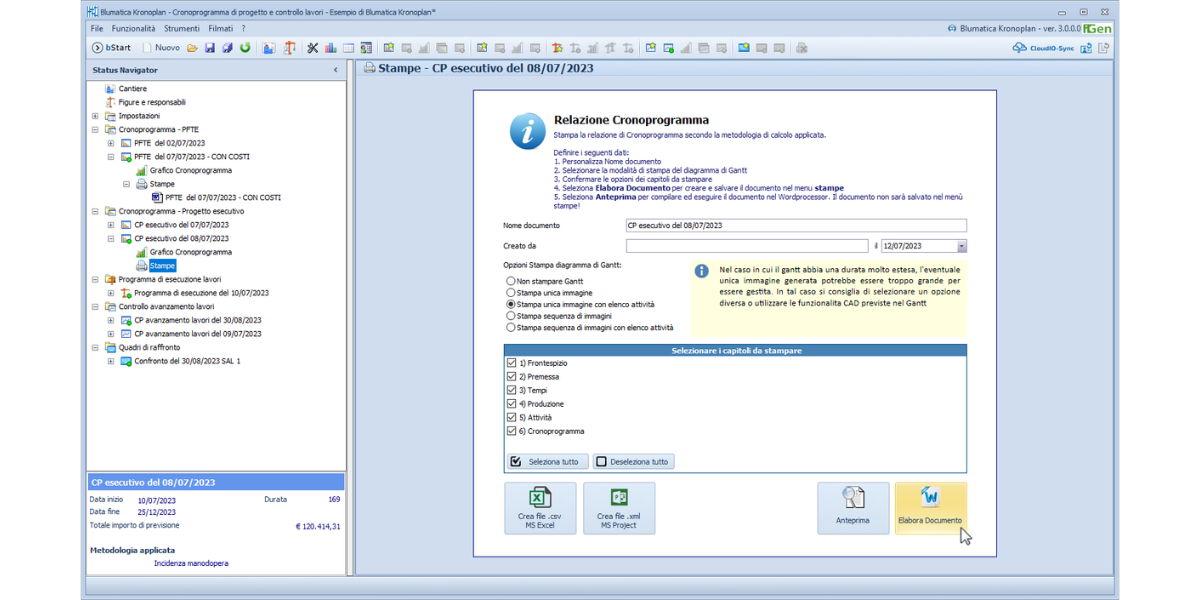1200x600 pixels.
Task: Click the bStart toolbar button
Action: (111, 48)
